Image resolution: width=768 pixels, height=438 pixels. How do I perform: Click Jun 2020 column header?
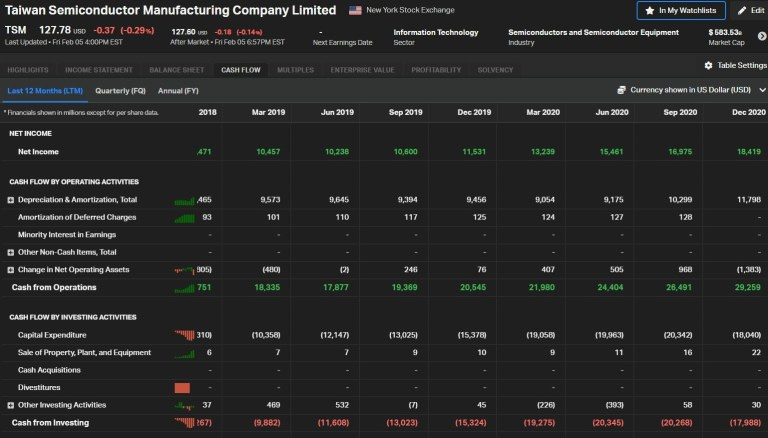click(612, 112)
